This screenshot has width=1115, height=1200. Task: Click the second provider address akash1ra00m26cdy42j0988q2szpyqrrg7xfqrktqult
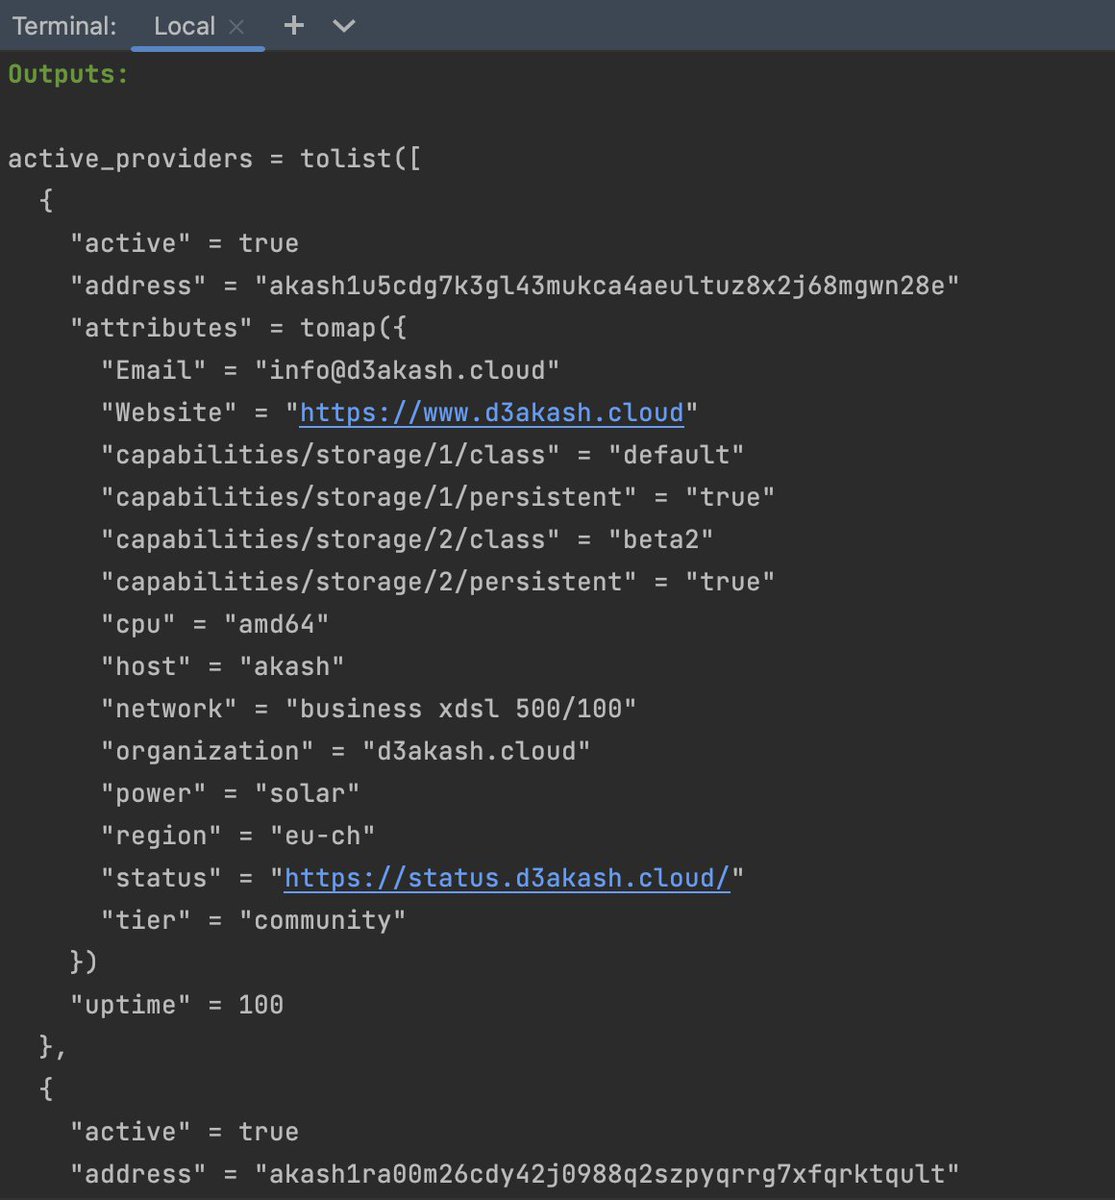coord(607,1174)
